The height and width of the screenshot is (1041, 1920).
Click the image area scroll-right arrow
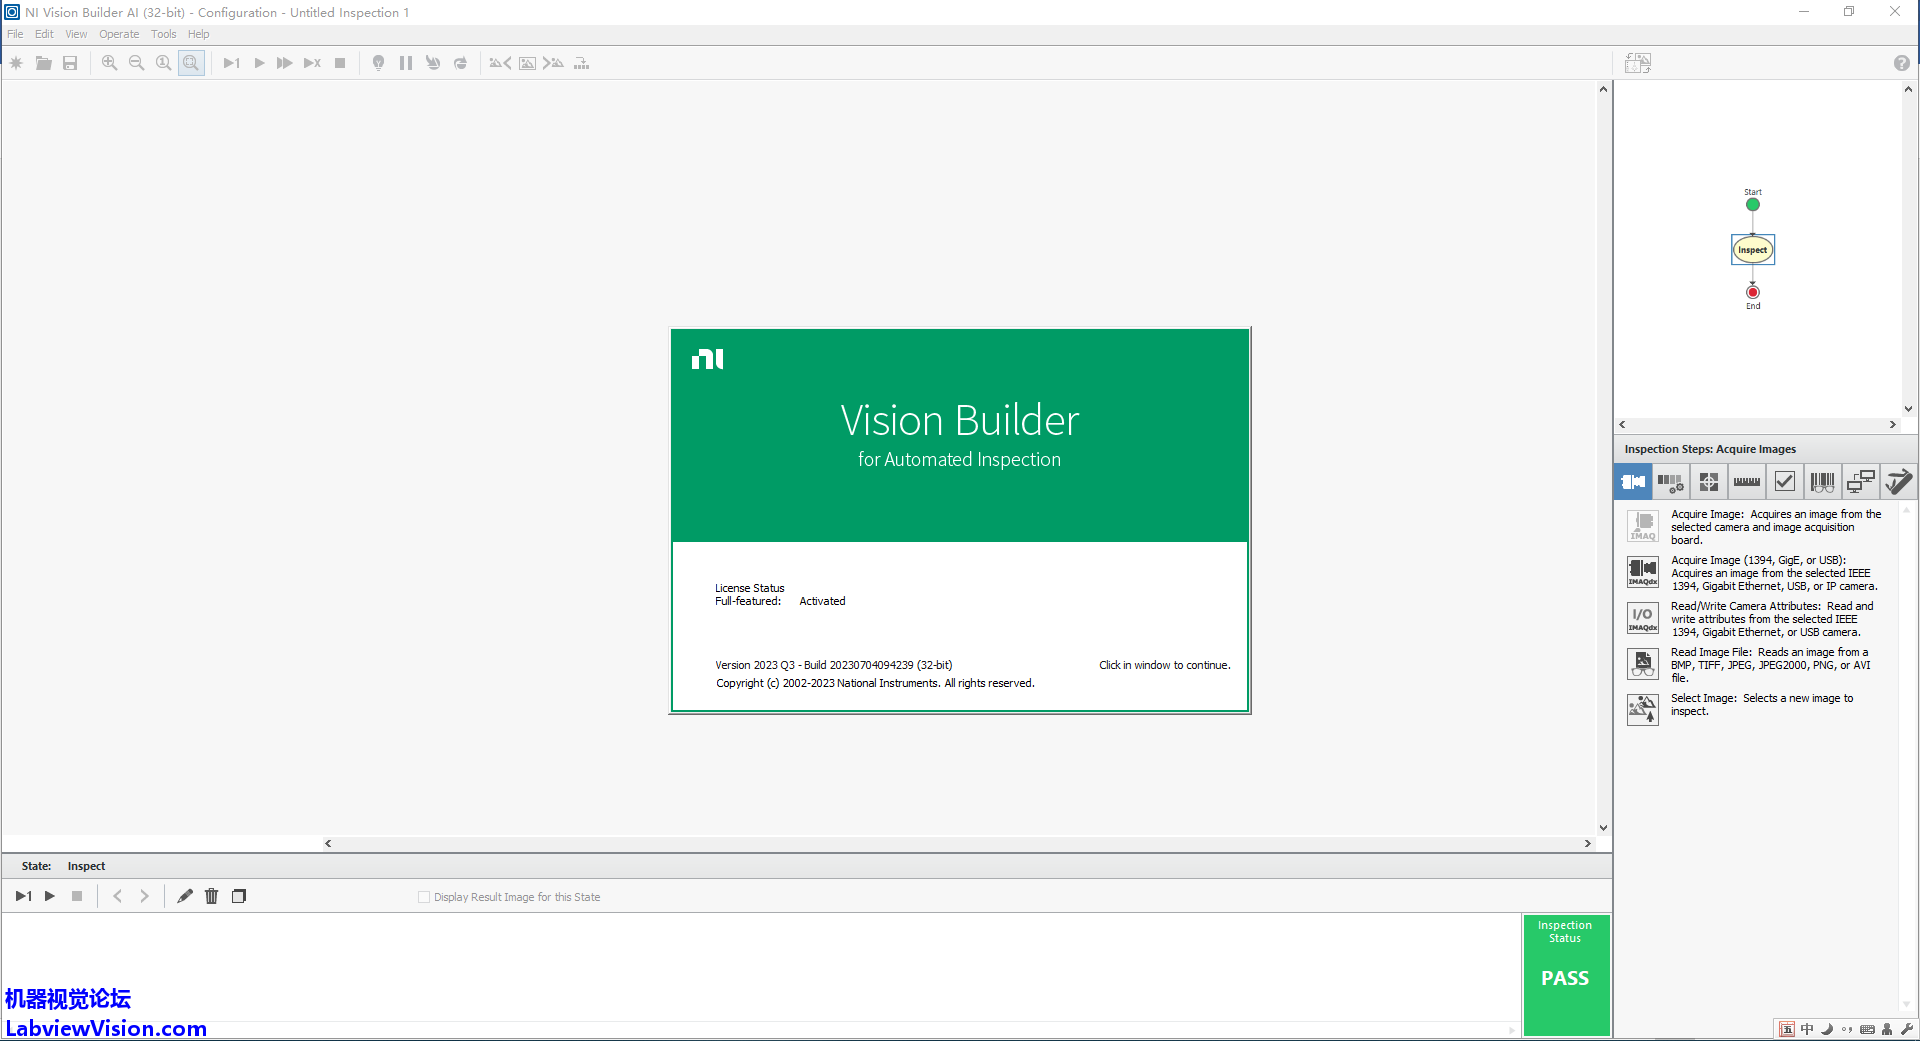point(1587,843)
